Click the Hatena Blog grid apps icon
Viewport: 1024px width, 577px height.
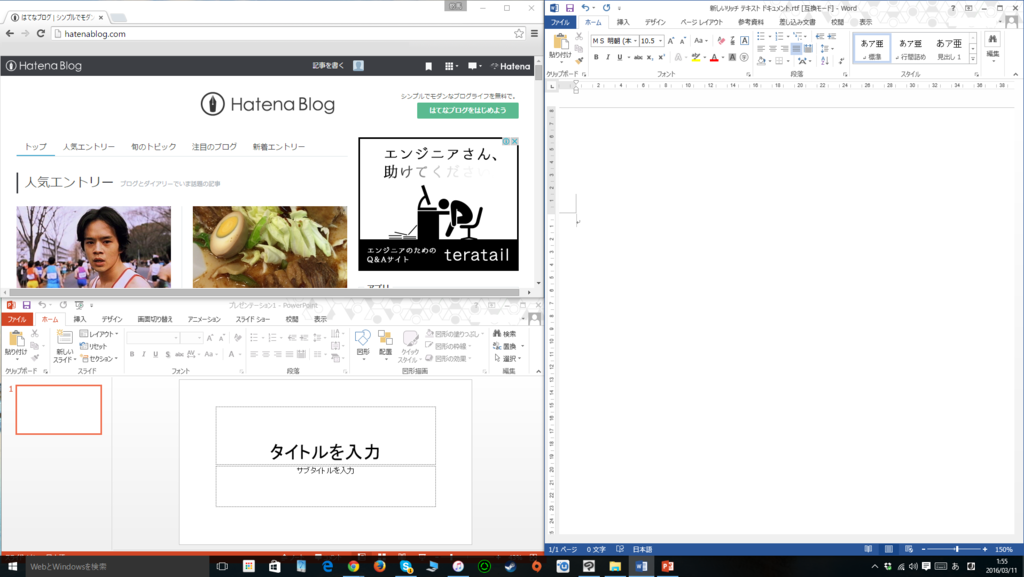[451, 66]
